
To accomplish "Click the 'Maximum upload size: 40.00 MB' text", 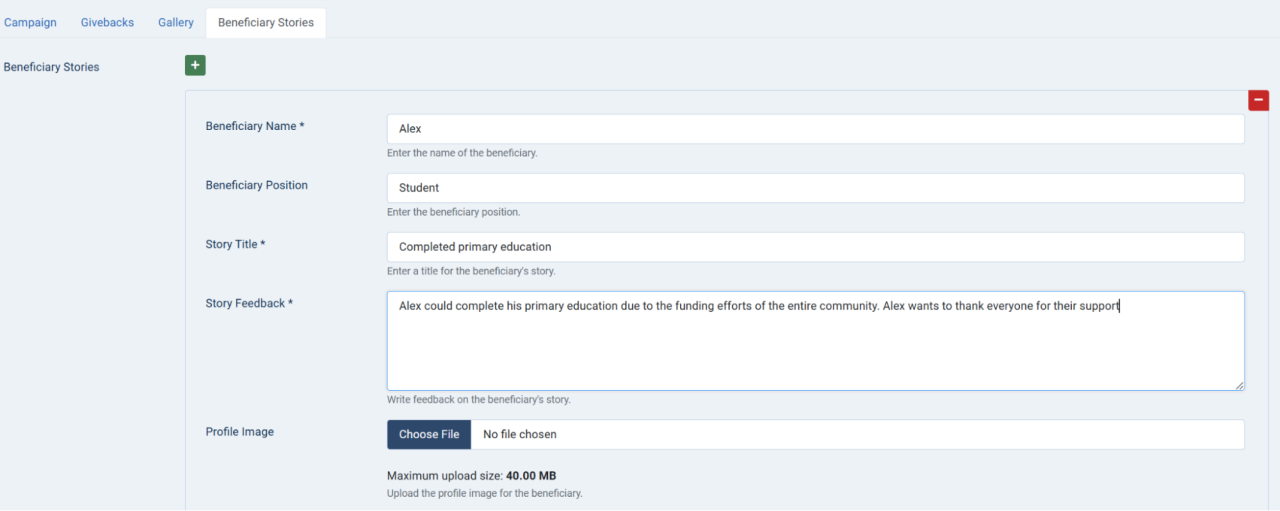I will [471, 476].
